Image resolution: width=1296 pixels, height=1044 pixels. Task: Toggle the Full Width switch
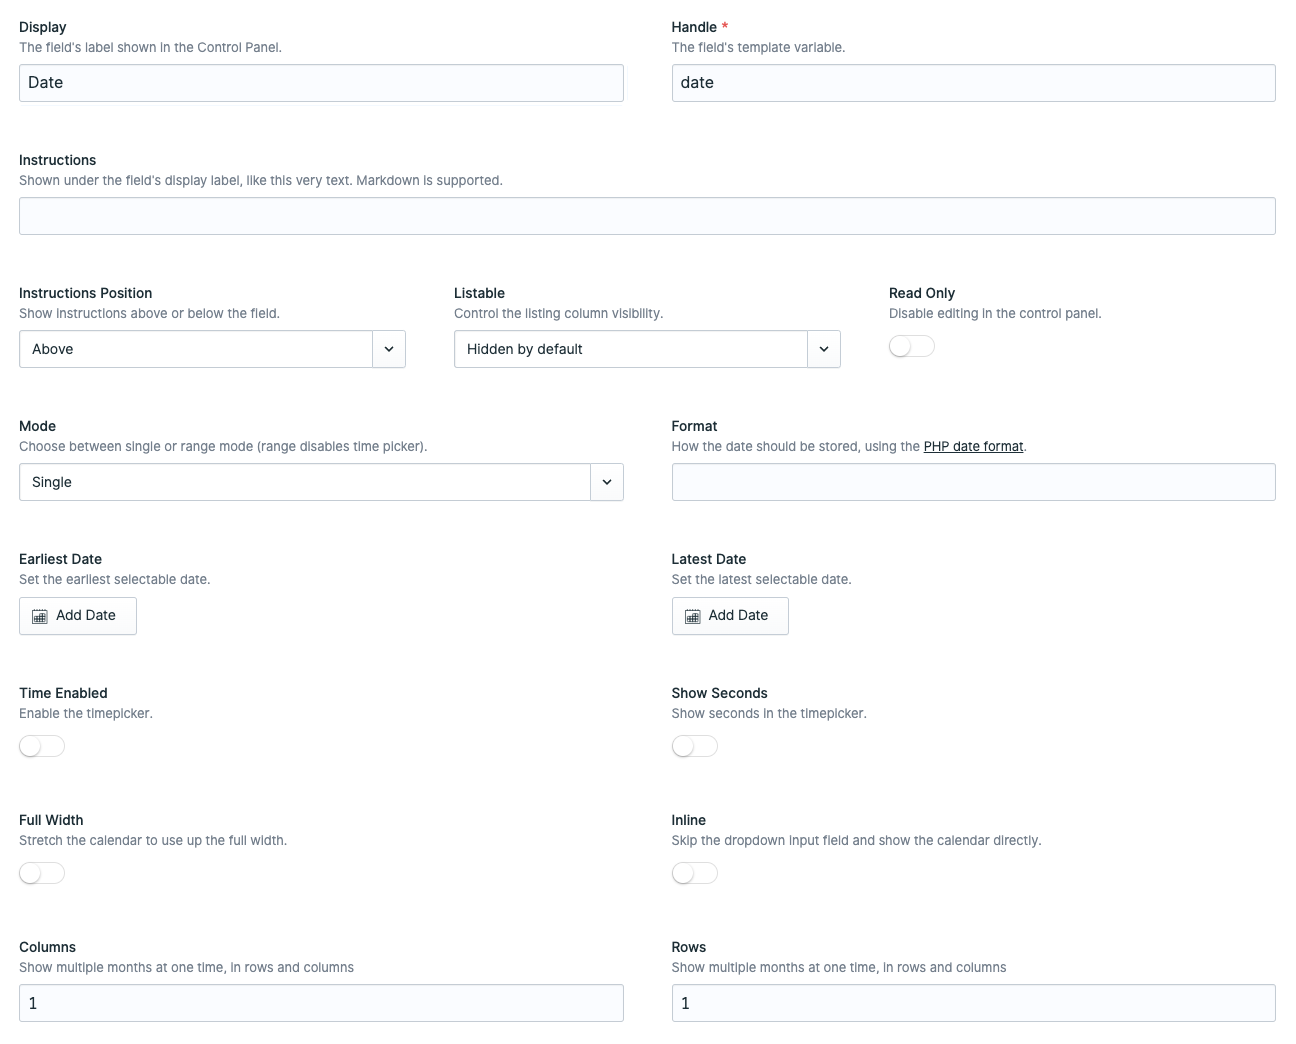click(42, 873)
